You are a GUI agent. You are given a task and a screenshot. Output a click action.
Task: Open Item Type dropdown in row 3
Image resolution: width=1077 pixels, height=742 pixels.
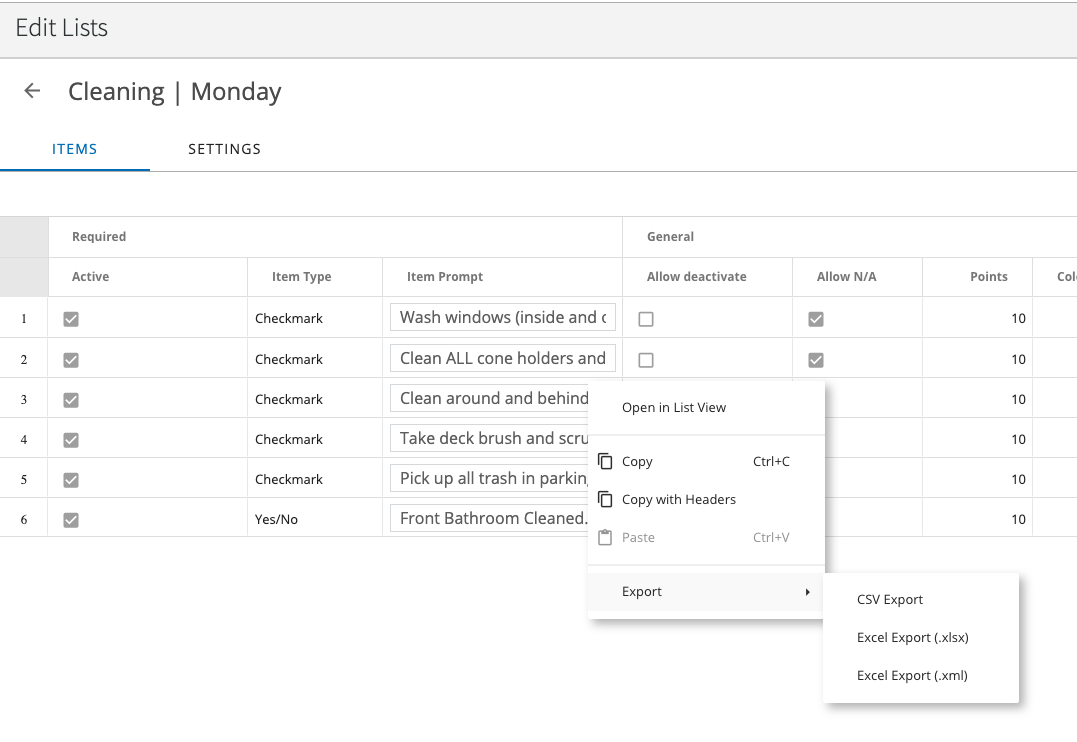point(314,399)
